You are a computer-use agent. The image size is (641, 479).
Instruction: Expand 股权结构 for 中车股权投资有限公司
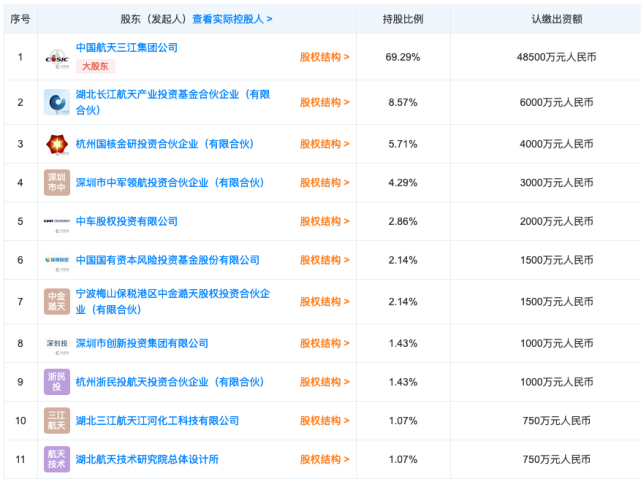click(325, 221)
